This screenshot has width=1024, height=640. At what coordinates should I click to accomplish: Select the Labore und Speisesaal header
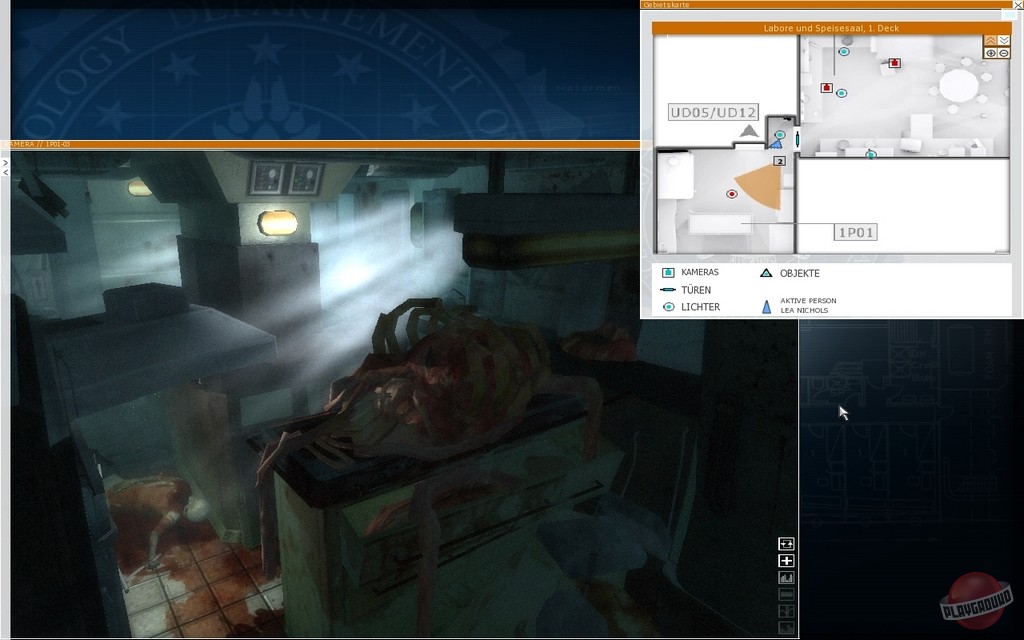(830, 29)
